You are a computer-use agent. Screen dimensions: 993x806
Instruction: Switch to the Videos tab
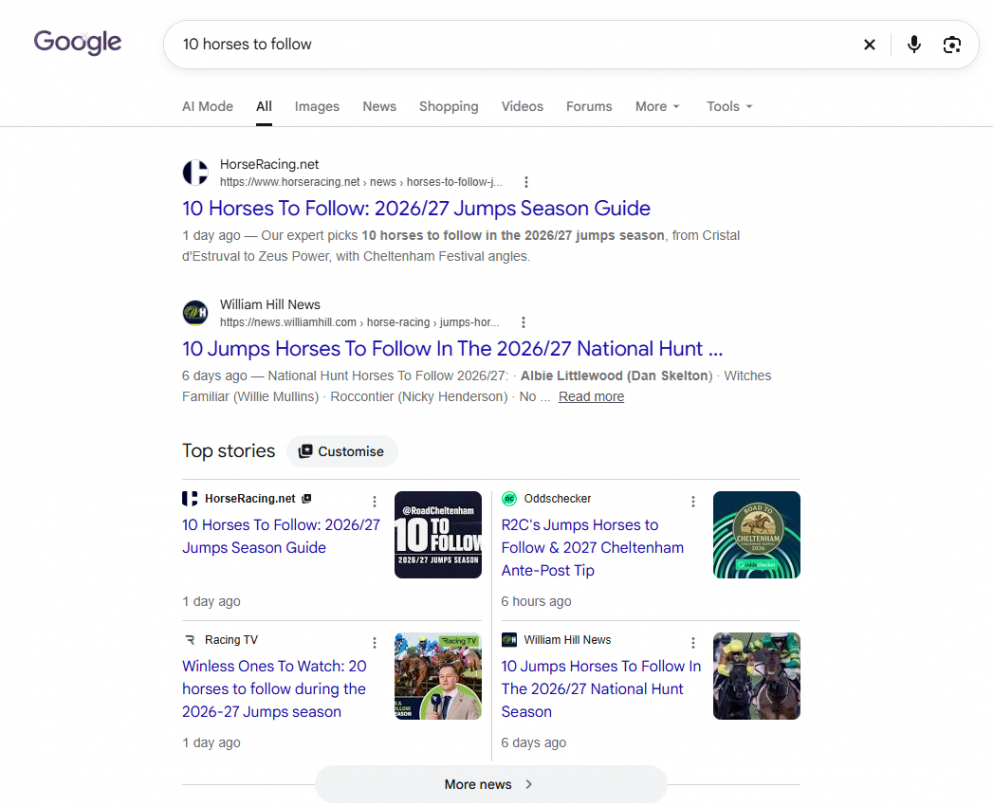522,106
